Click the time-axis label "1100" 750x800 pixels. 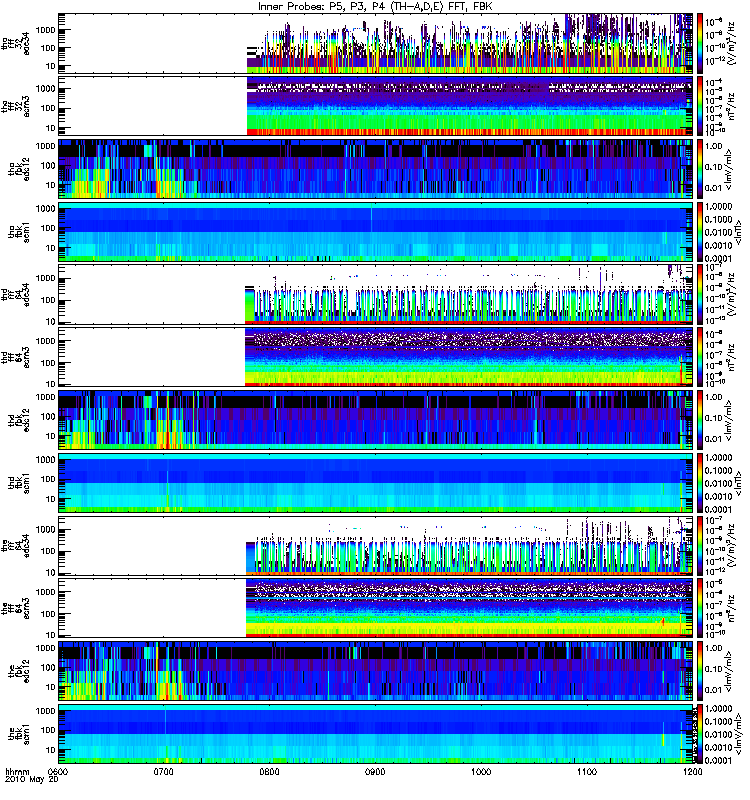[x=587, y=771]
